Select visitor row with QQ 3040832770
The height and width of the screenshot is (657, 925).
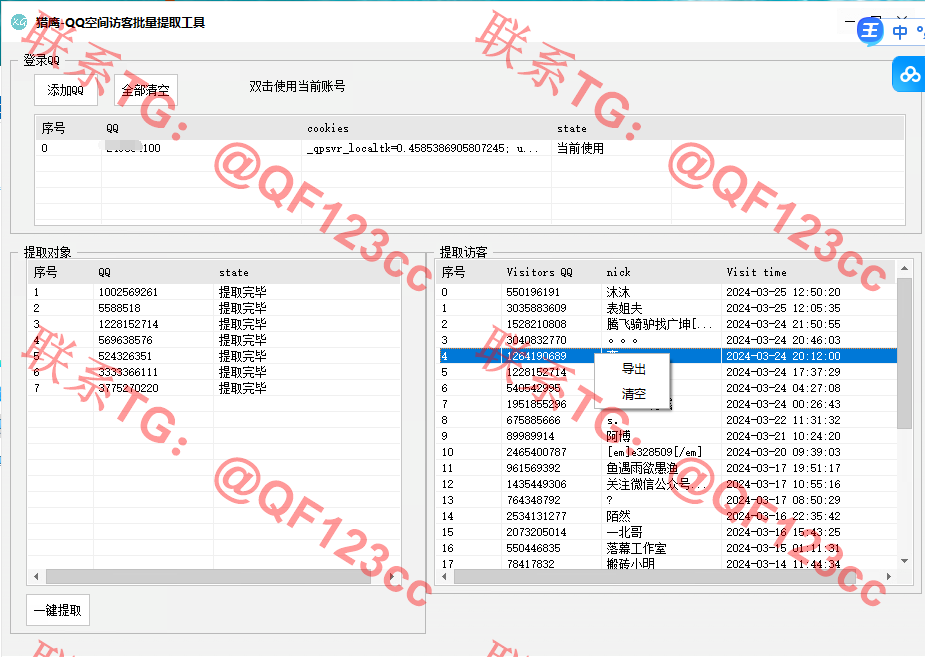pos(668,340)
